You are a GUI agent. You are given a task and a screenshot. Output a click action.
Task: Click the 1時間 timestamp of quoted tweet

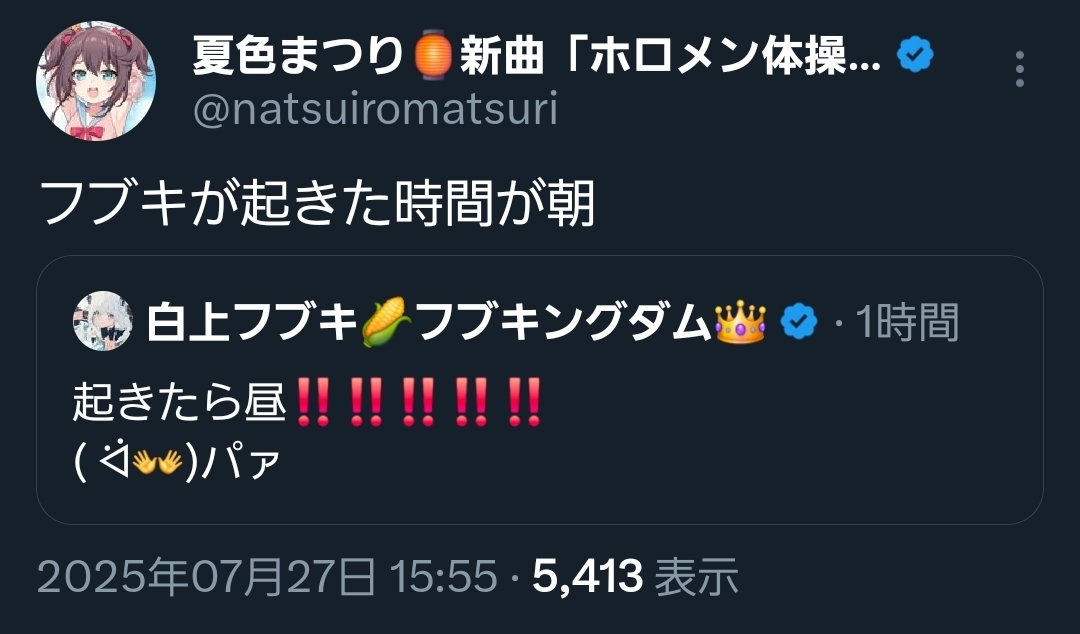pos(906,323)
